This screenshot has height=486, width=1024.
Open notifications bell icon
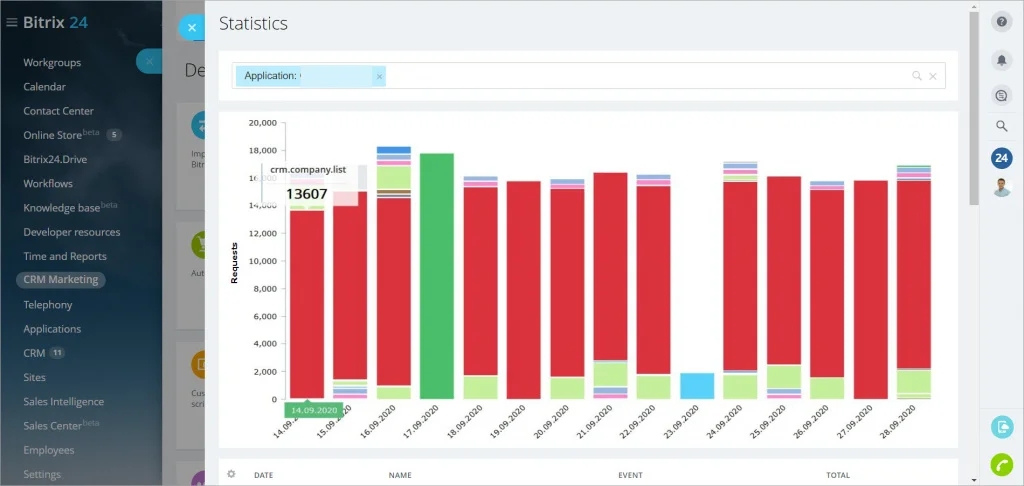[1001, 60]
